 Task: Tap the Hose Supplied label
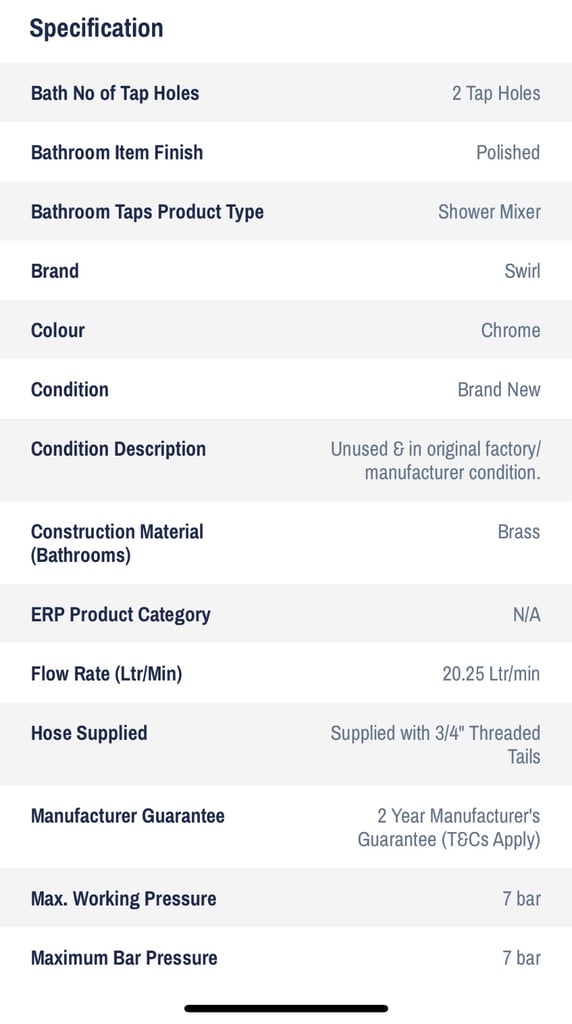[89, 733]
